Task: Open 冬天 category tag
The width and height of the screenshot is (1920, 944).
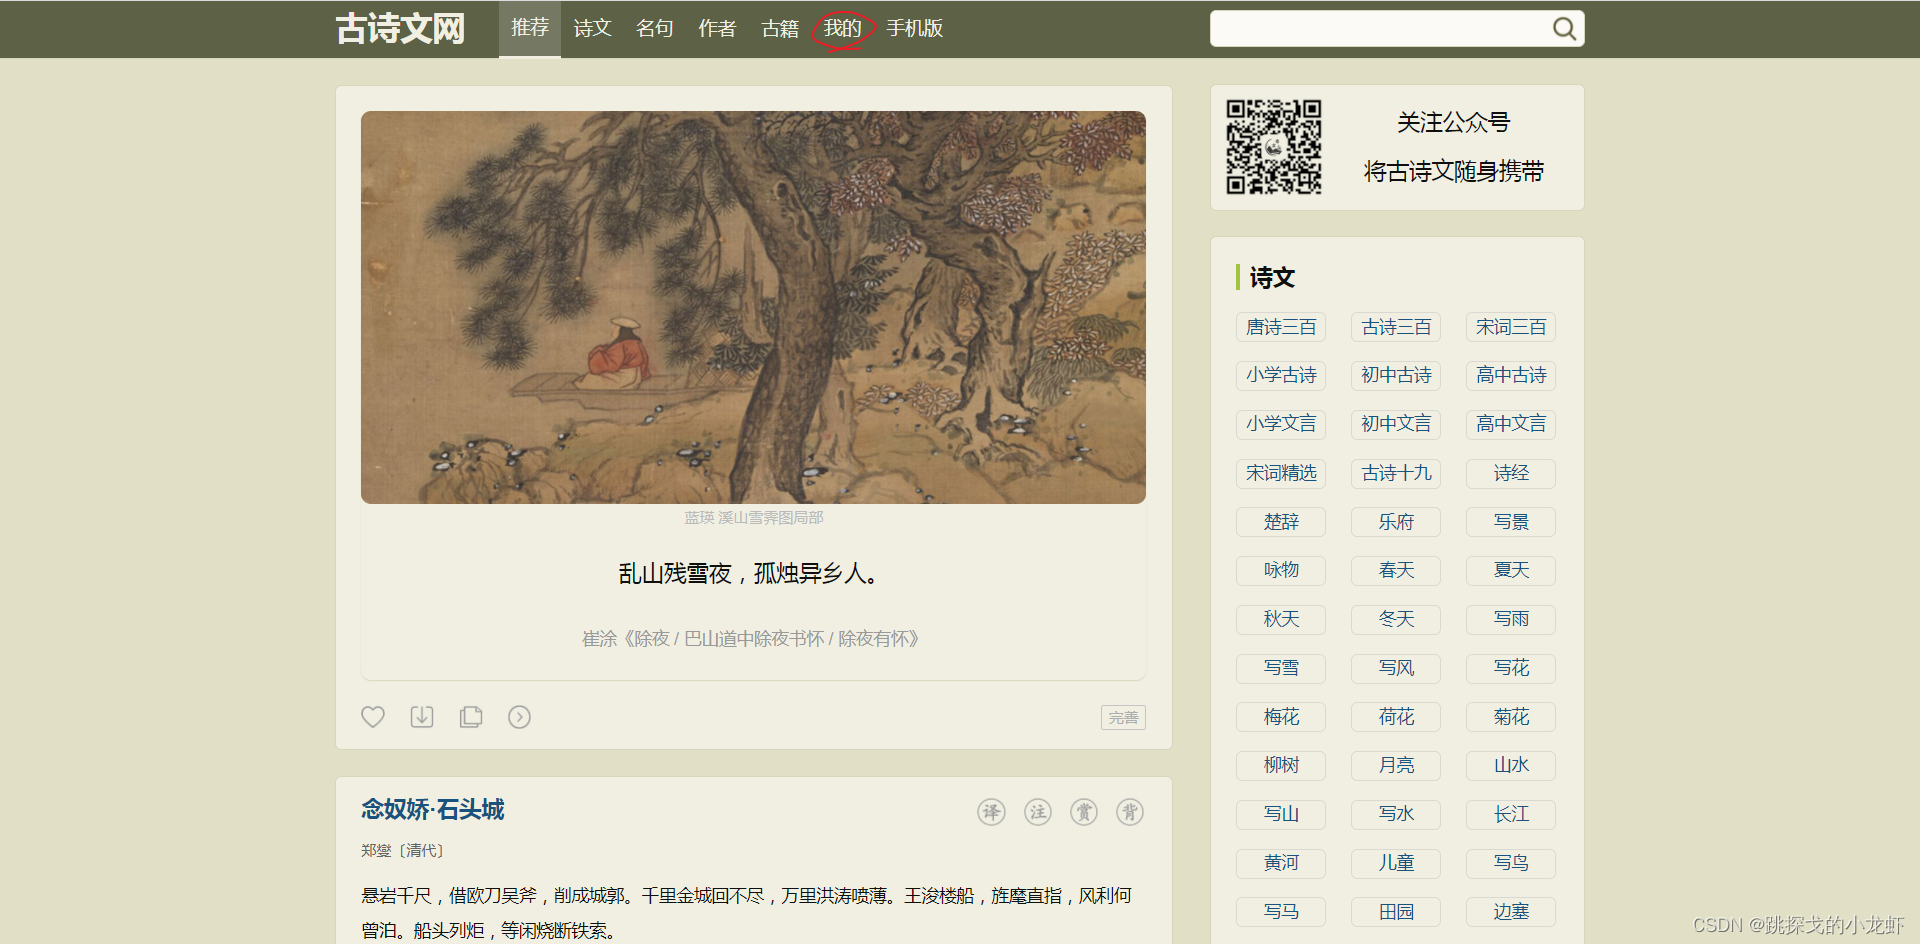Action: coord(1396,619)
